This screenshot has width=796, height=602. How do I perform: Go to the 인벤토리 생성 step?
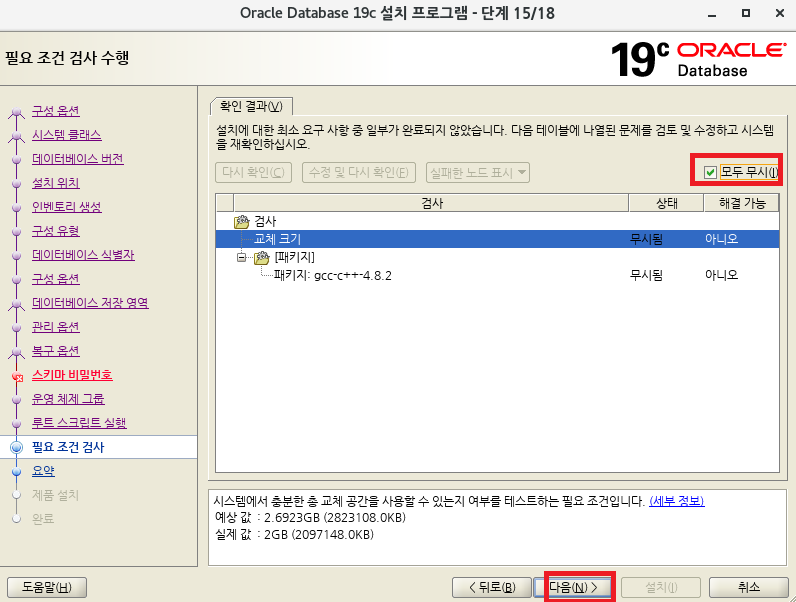(67, 207)
